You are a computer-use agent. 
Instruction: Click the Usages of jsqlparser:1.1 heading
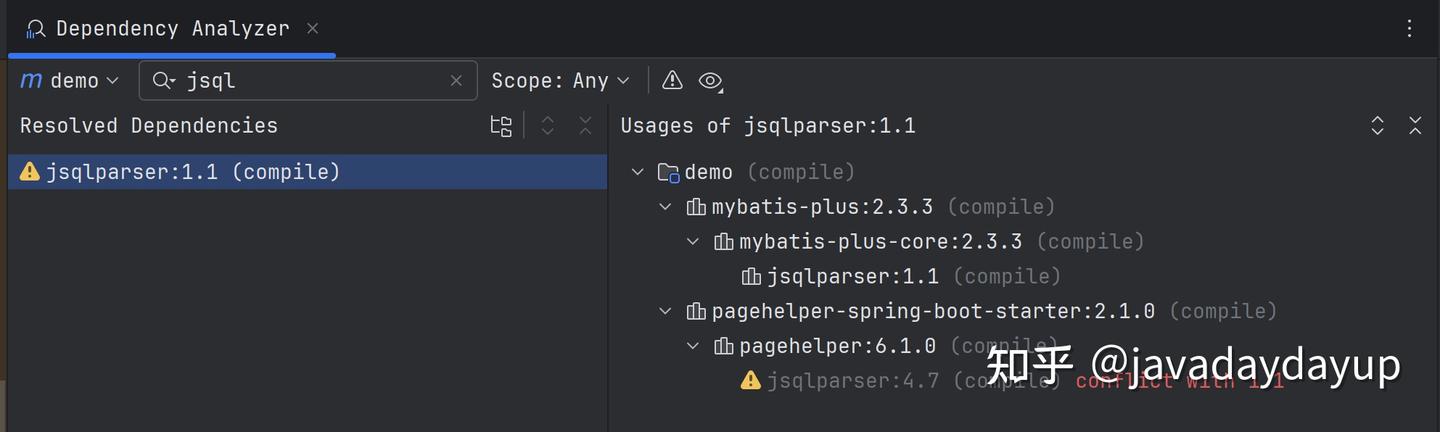pos(768,126)
